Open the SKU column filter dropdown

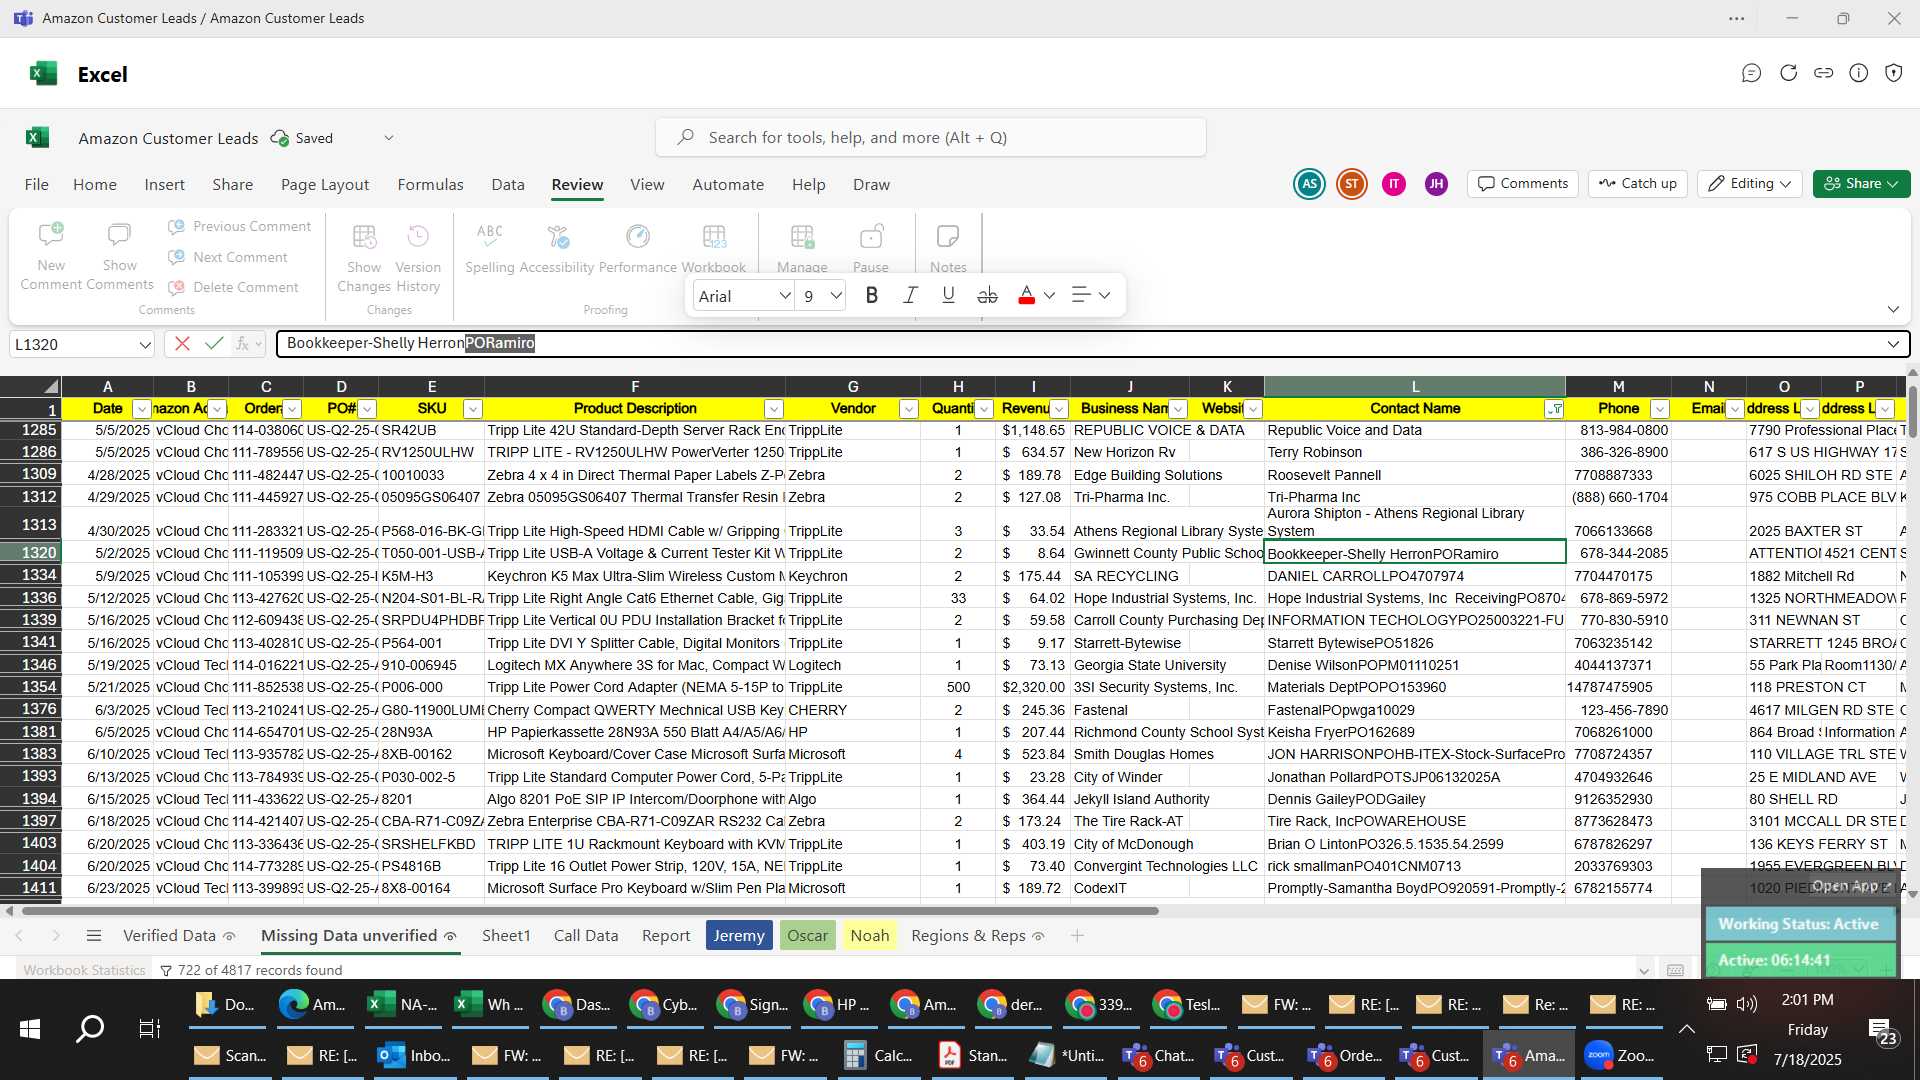tap(473, 409)
